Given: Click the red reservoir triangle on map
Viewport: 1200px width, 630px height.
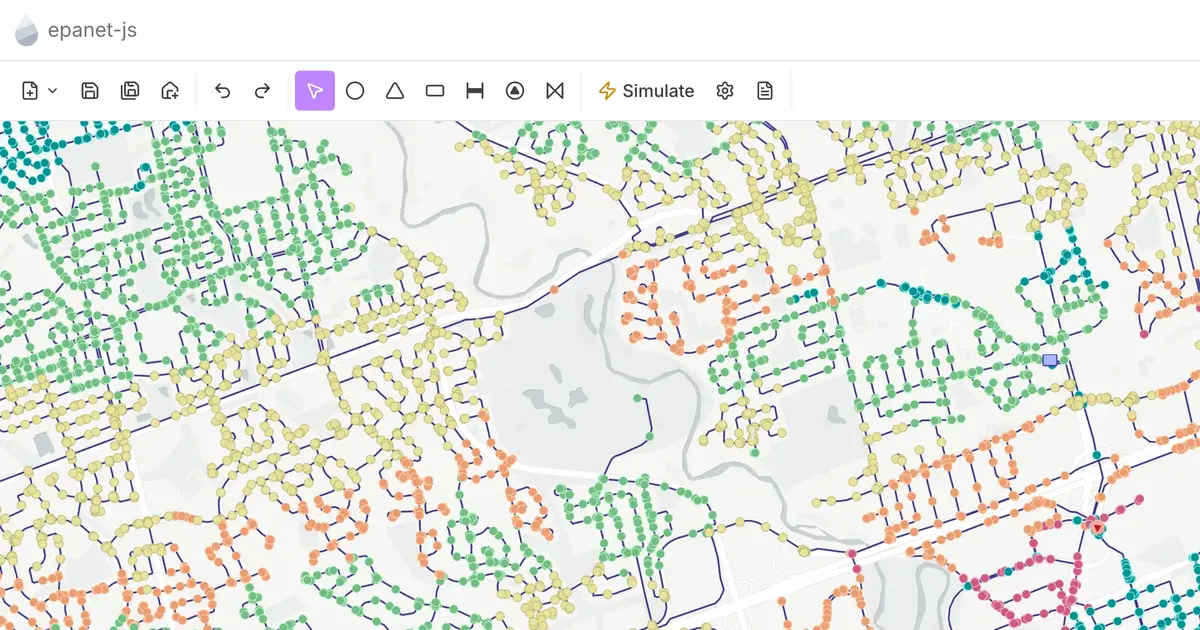Looking at the screenshot, I should pyautogui.click(x=1097, y=526).
